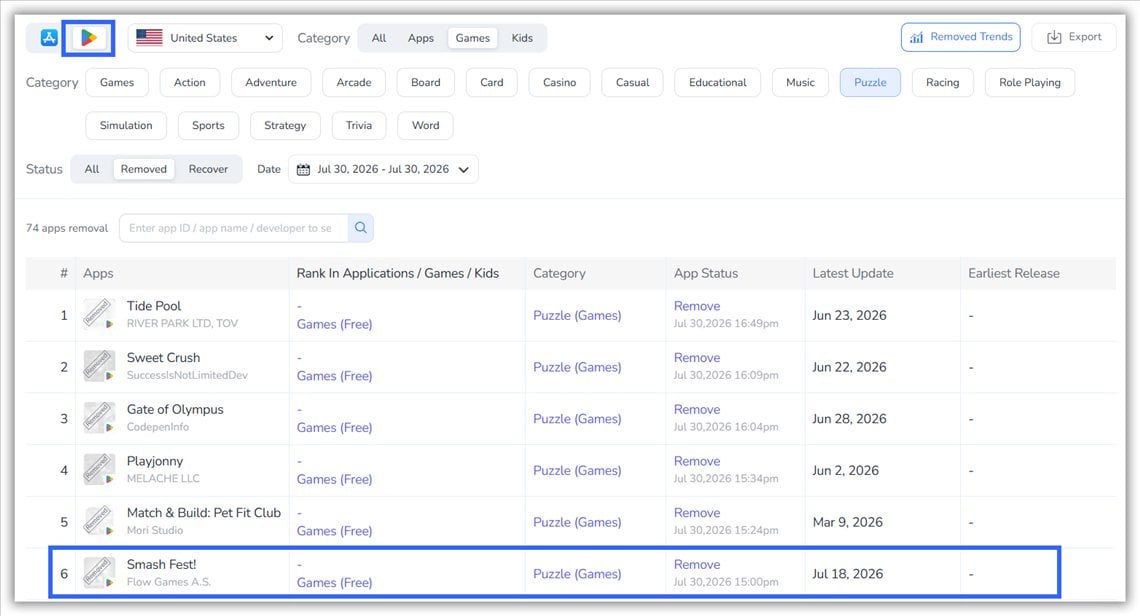
Task: Open the United States country dropdown
Action: 205,38
